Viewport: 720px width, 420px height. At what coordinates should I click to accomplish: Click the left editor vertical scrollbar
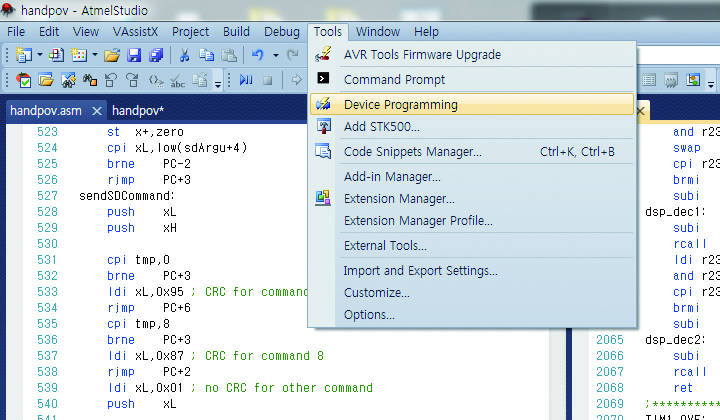558,374
